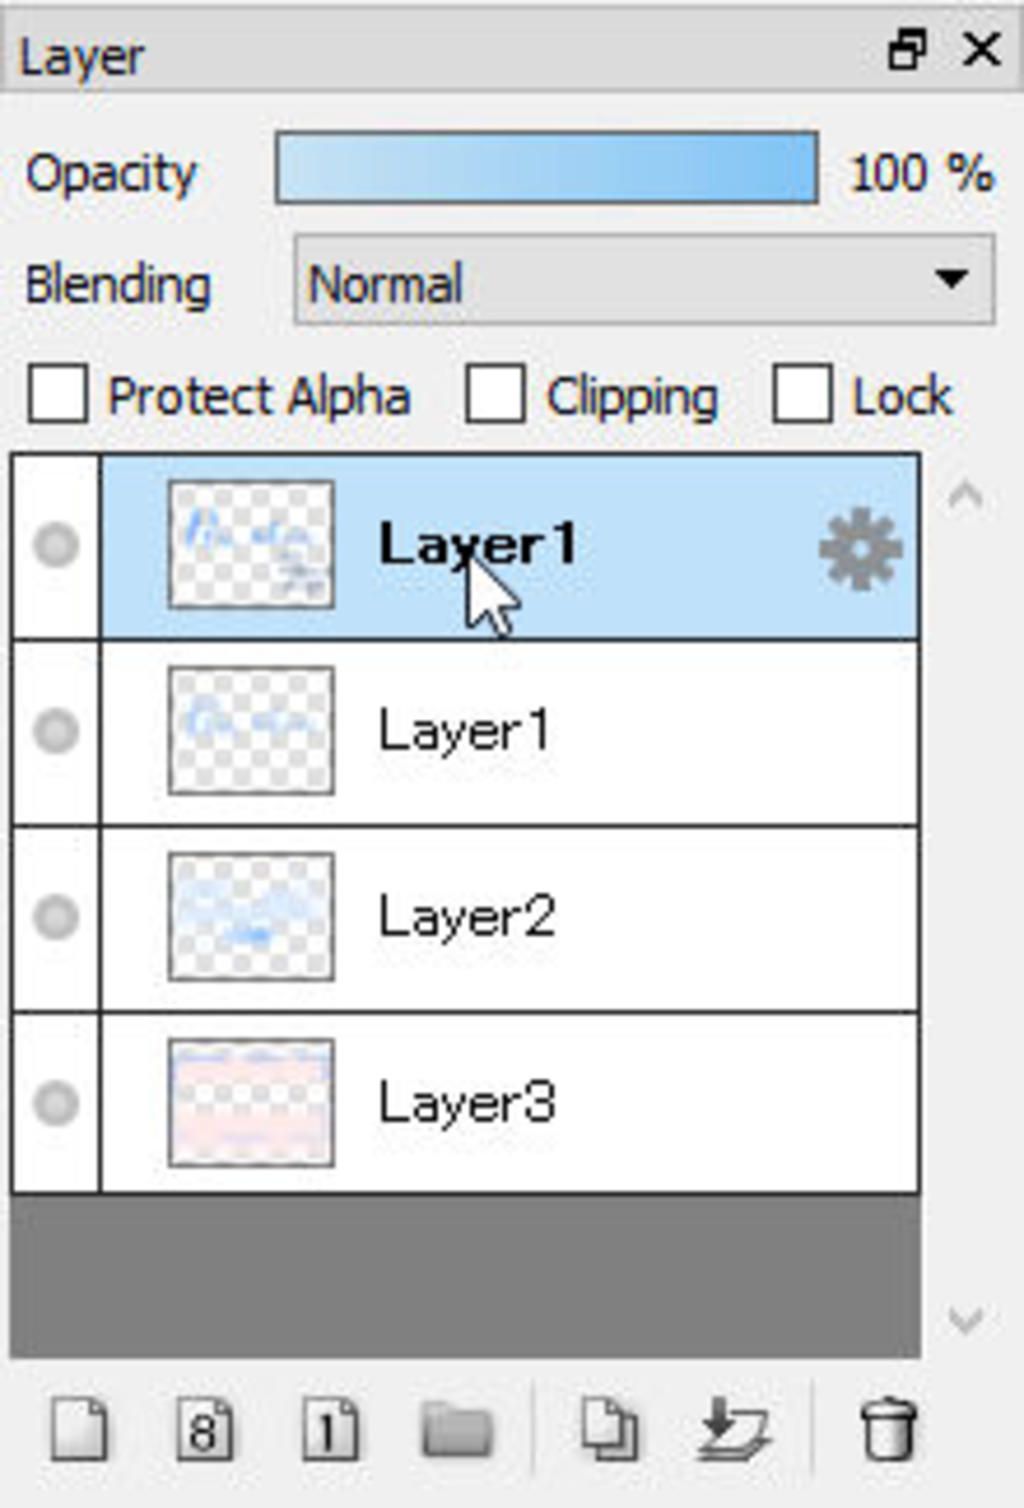Open the Blending mode dropdown
The height and width of the screenshot is (1508, 1024).
(x=644, y=281)
